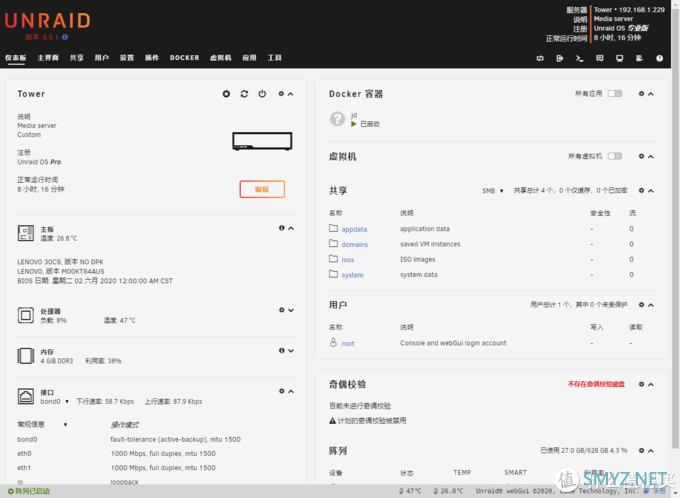Toggle the all virtual machines switch
The width and height of the screenshot is (680, 498).
point(615,156)
